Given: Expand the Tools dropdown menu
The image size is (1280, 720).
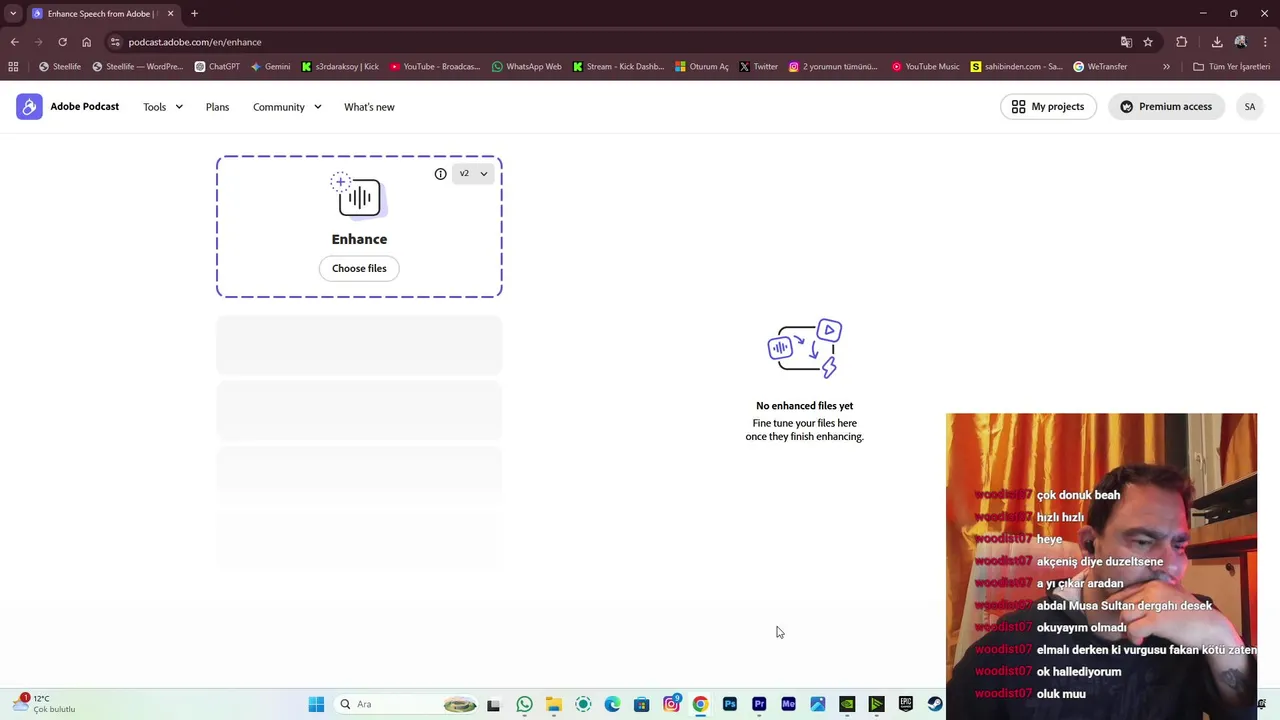Looking at the screenshot, I should (163, 107).
